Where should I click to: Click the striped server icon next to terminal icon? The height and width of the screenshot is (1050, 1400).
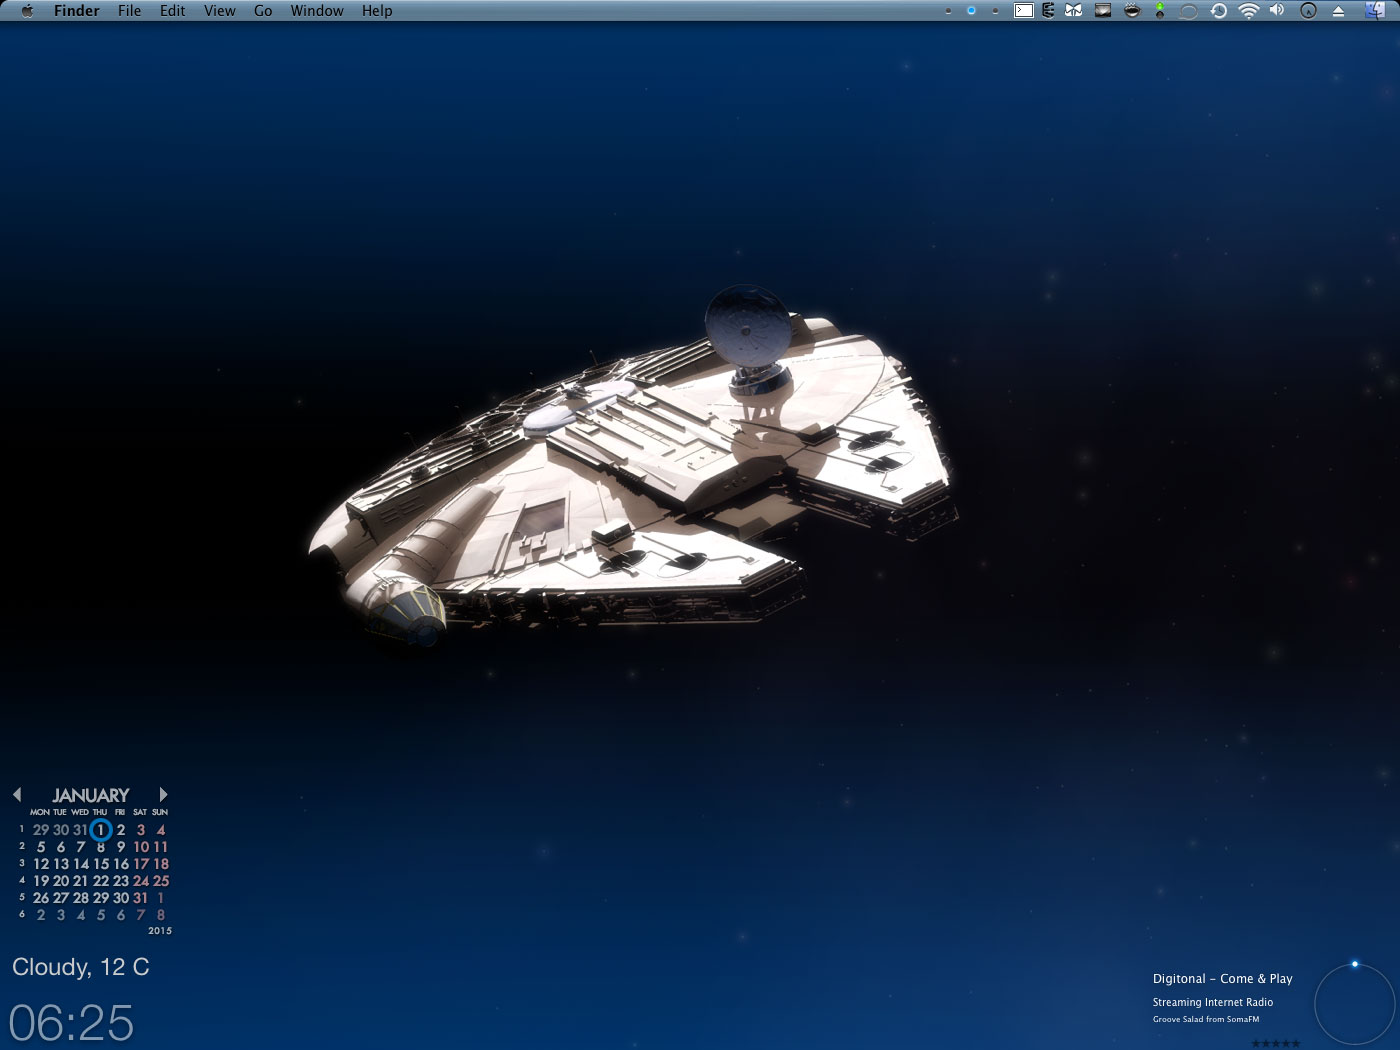point(1048,11)
